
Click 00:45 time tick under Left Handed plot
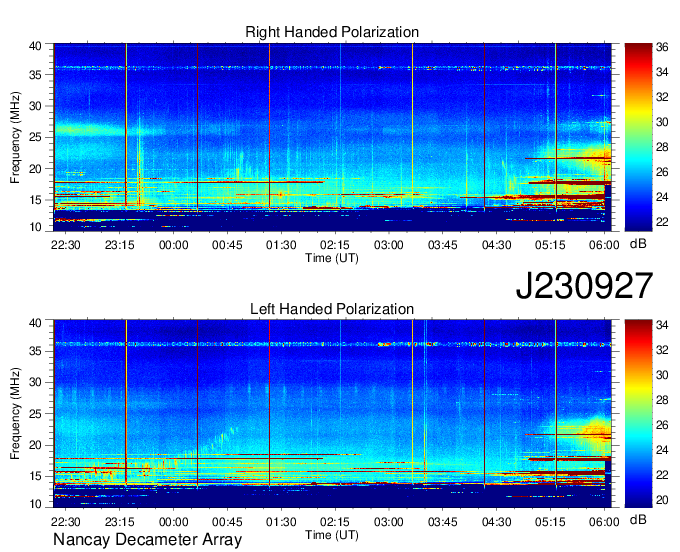[227, 521]
